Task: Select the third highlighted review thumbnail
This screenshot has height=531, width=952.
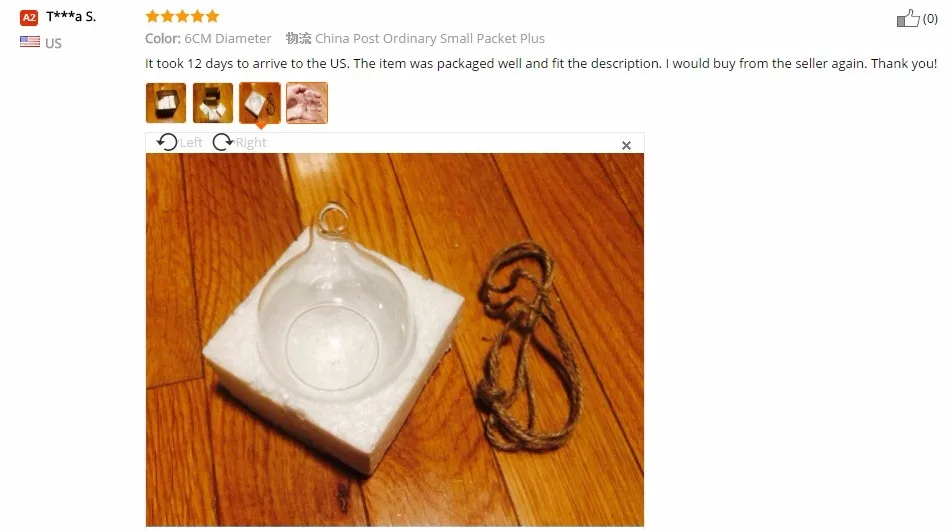Action: pos(260,103)
